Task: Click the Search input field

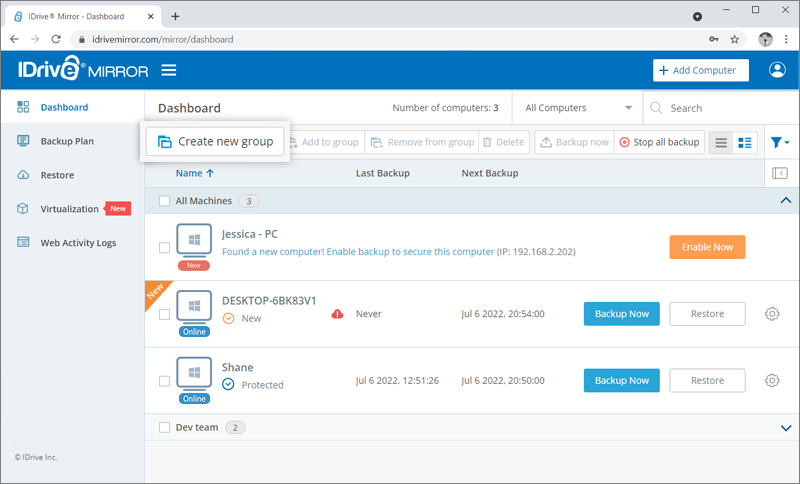Action: [x=720, y=108]
